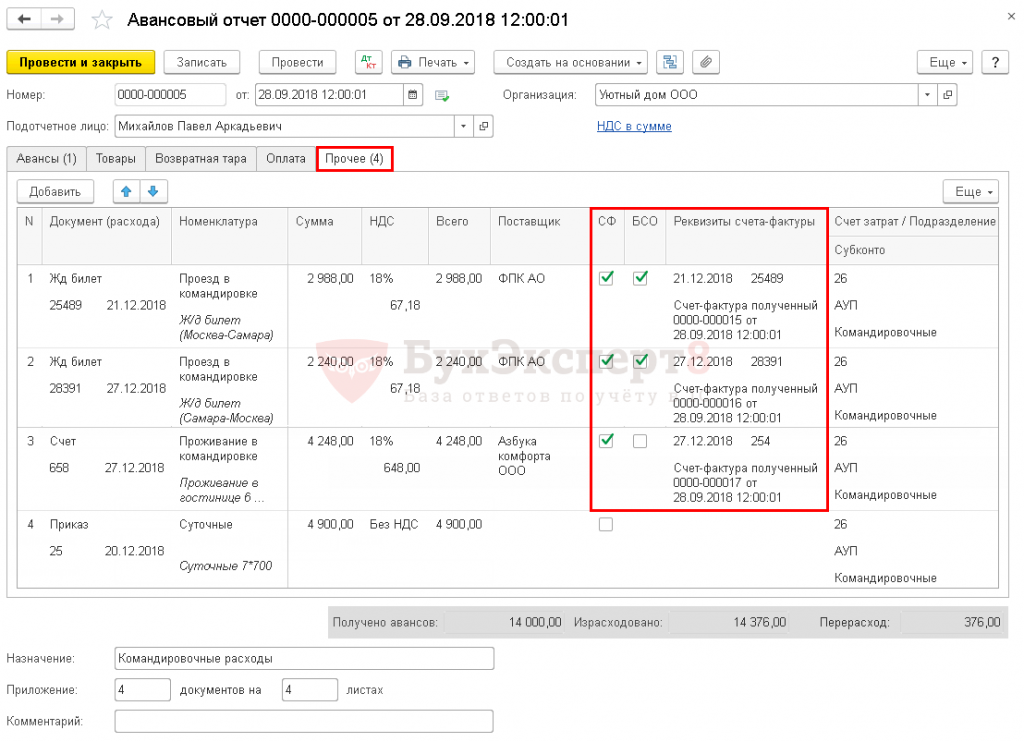Screen dimensions: 1024x742
Task: Open Организация record with the open-form icon
Action: pyautogui.click(x=948, y=95)
